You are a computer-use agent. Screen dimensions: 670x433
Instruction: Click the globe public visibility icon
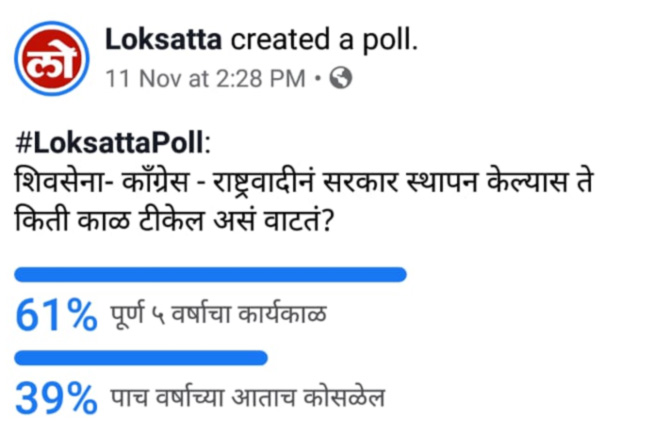coord(340,79)
